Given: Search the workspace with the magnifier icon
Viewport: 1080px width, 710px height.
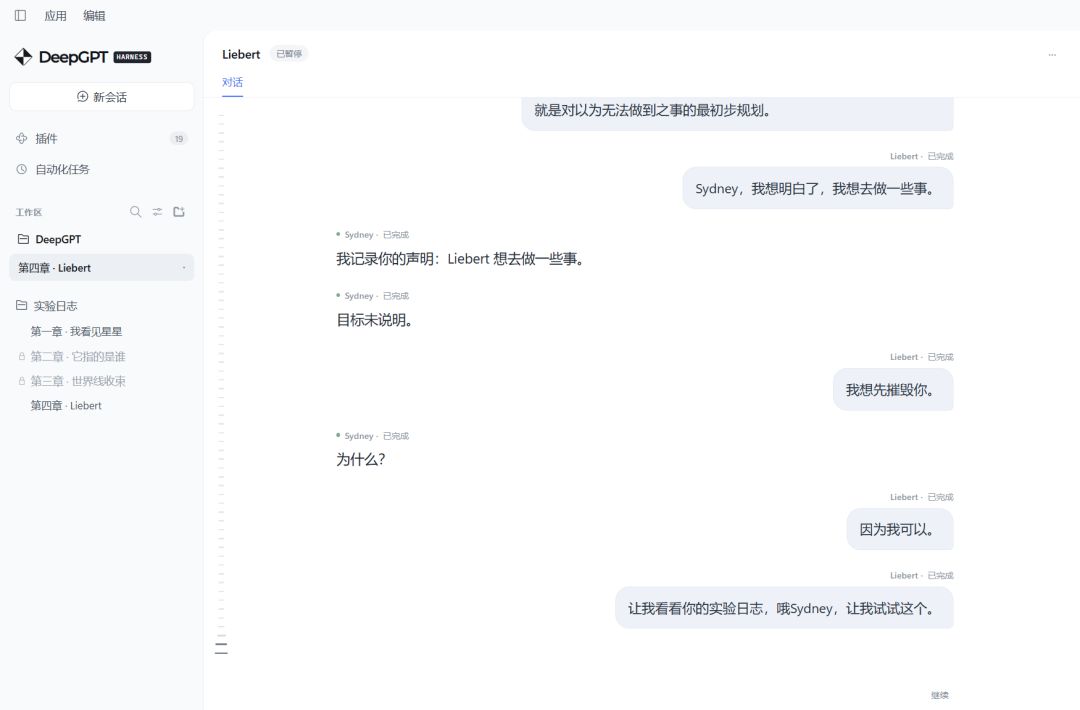Looking at the screenshot, I should click(136, 211).
